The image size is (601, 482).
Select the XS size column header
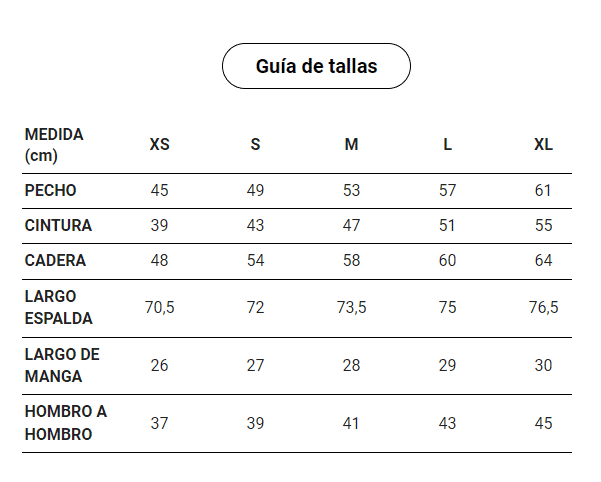pos(160,145)
